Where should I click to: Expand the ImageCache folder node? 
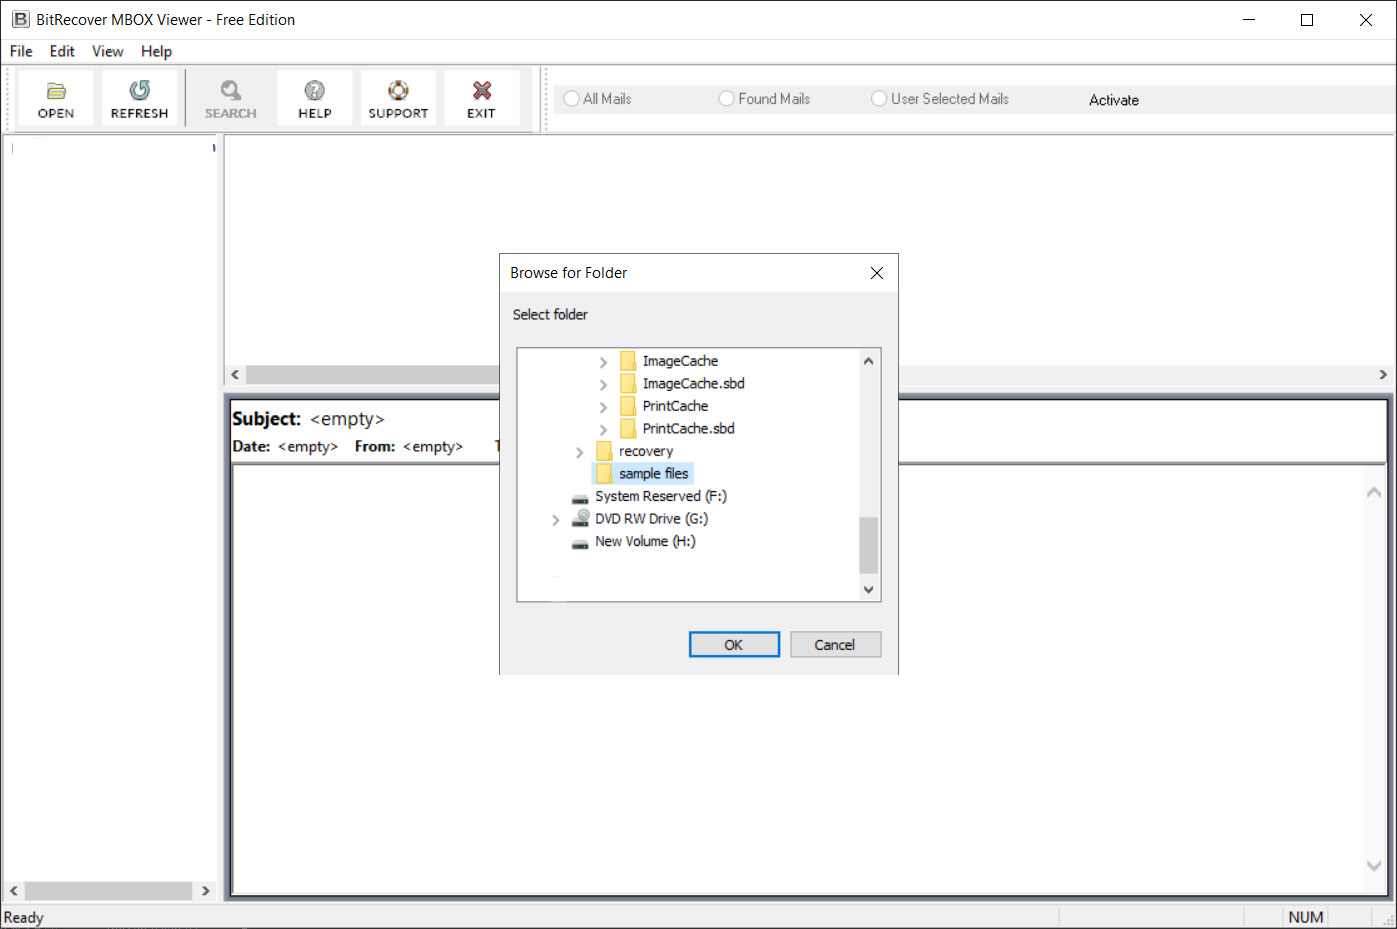603,362
